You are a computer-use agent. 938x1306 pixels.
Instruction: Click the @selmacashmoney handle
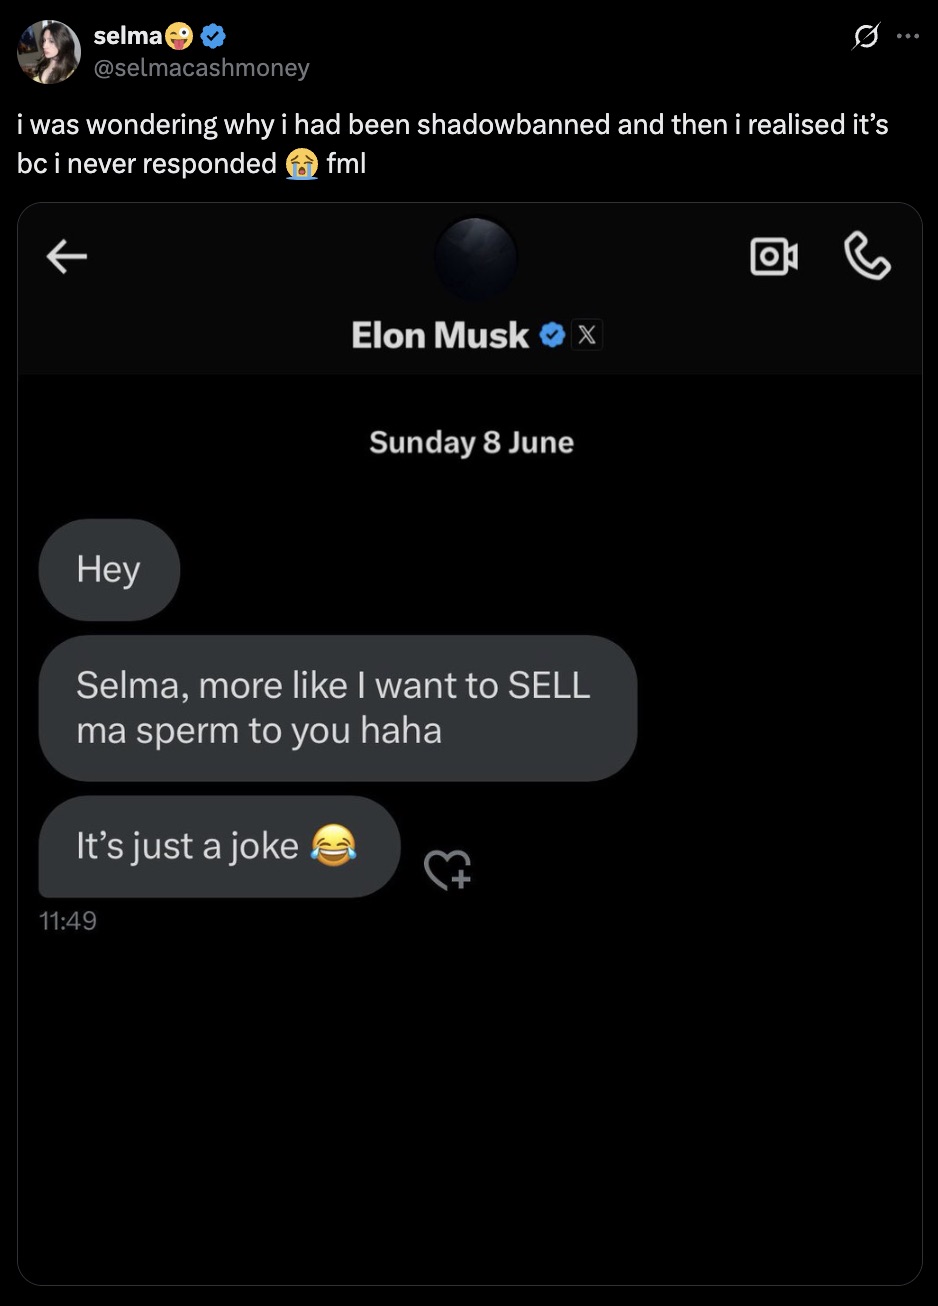click(x=201, y=68)
